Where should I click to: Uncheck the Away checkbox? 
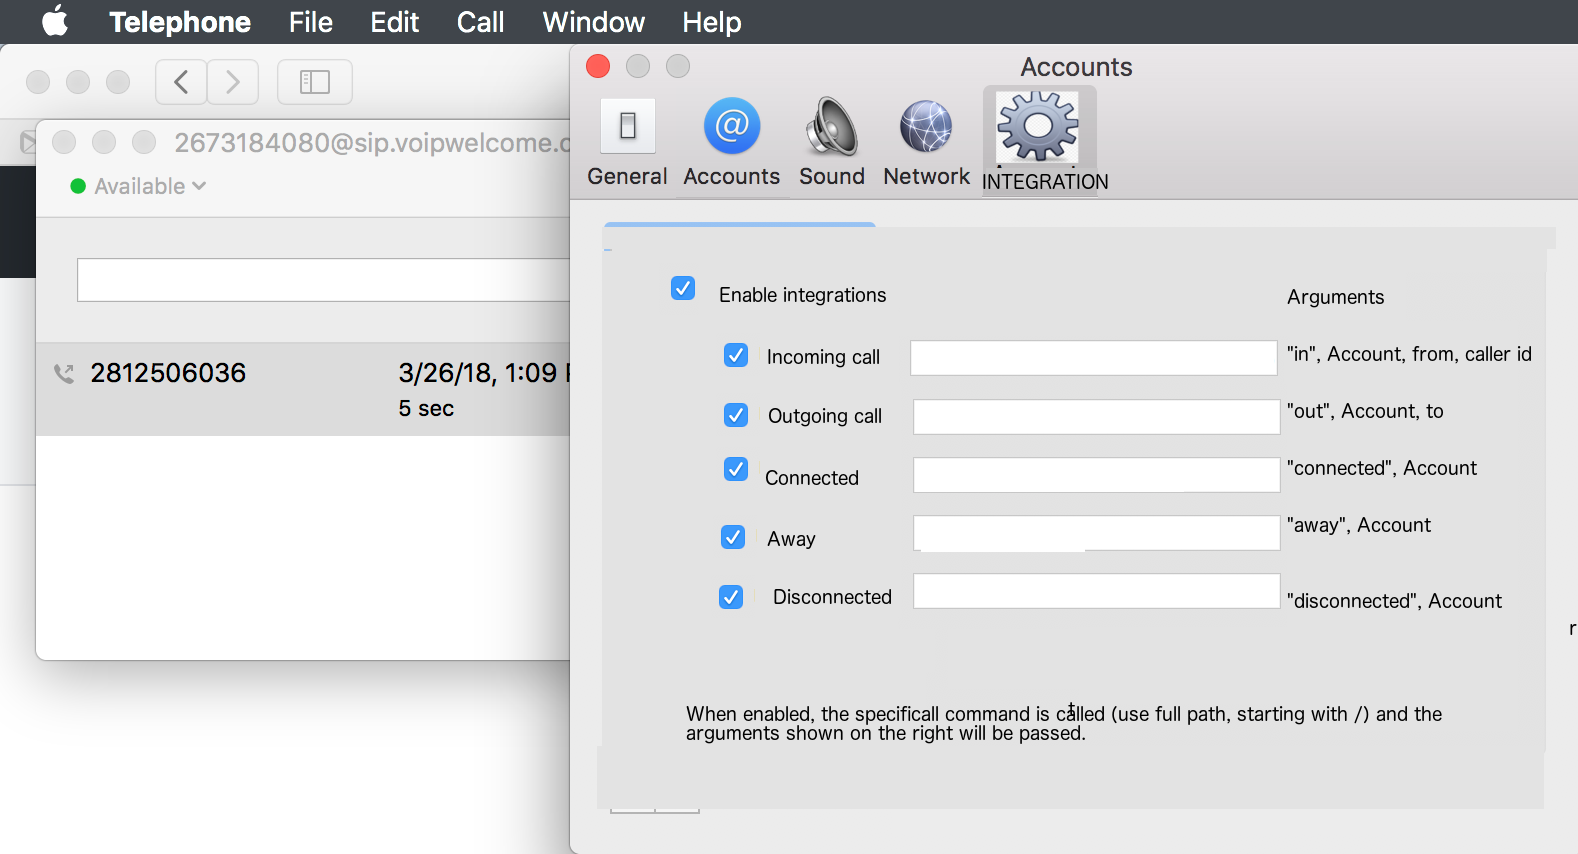733,537
